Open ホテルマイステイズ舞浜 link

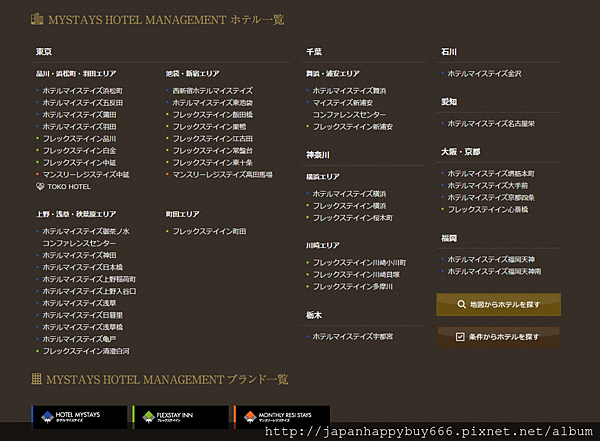pyautogui.click(x=349, y=91)
